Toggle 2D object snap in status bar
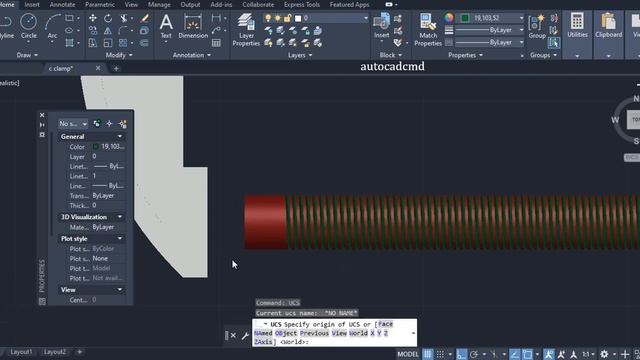The image size is (640, 360). point(527,354)
